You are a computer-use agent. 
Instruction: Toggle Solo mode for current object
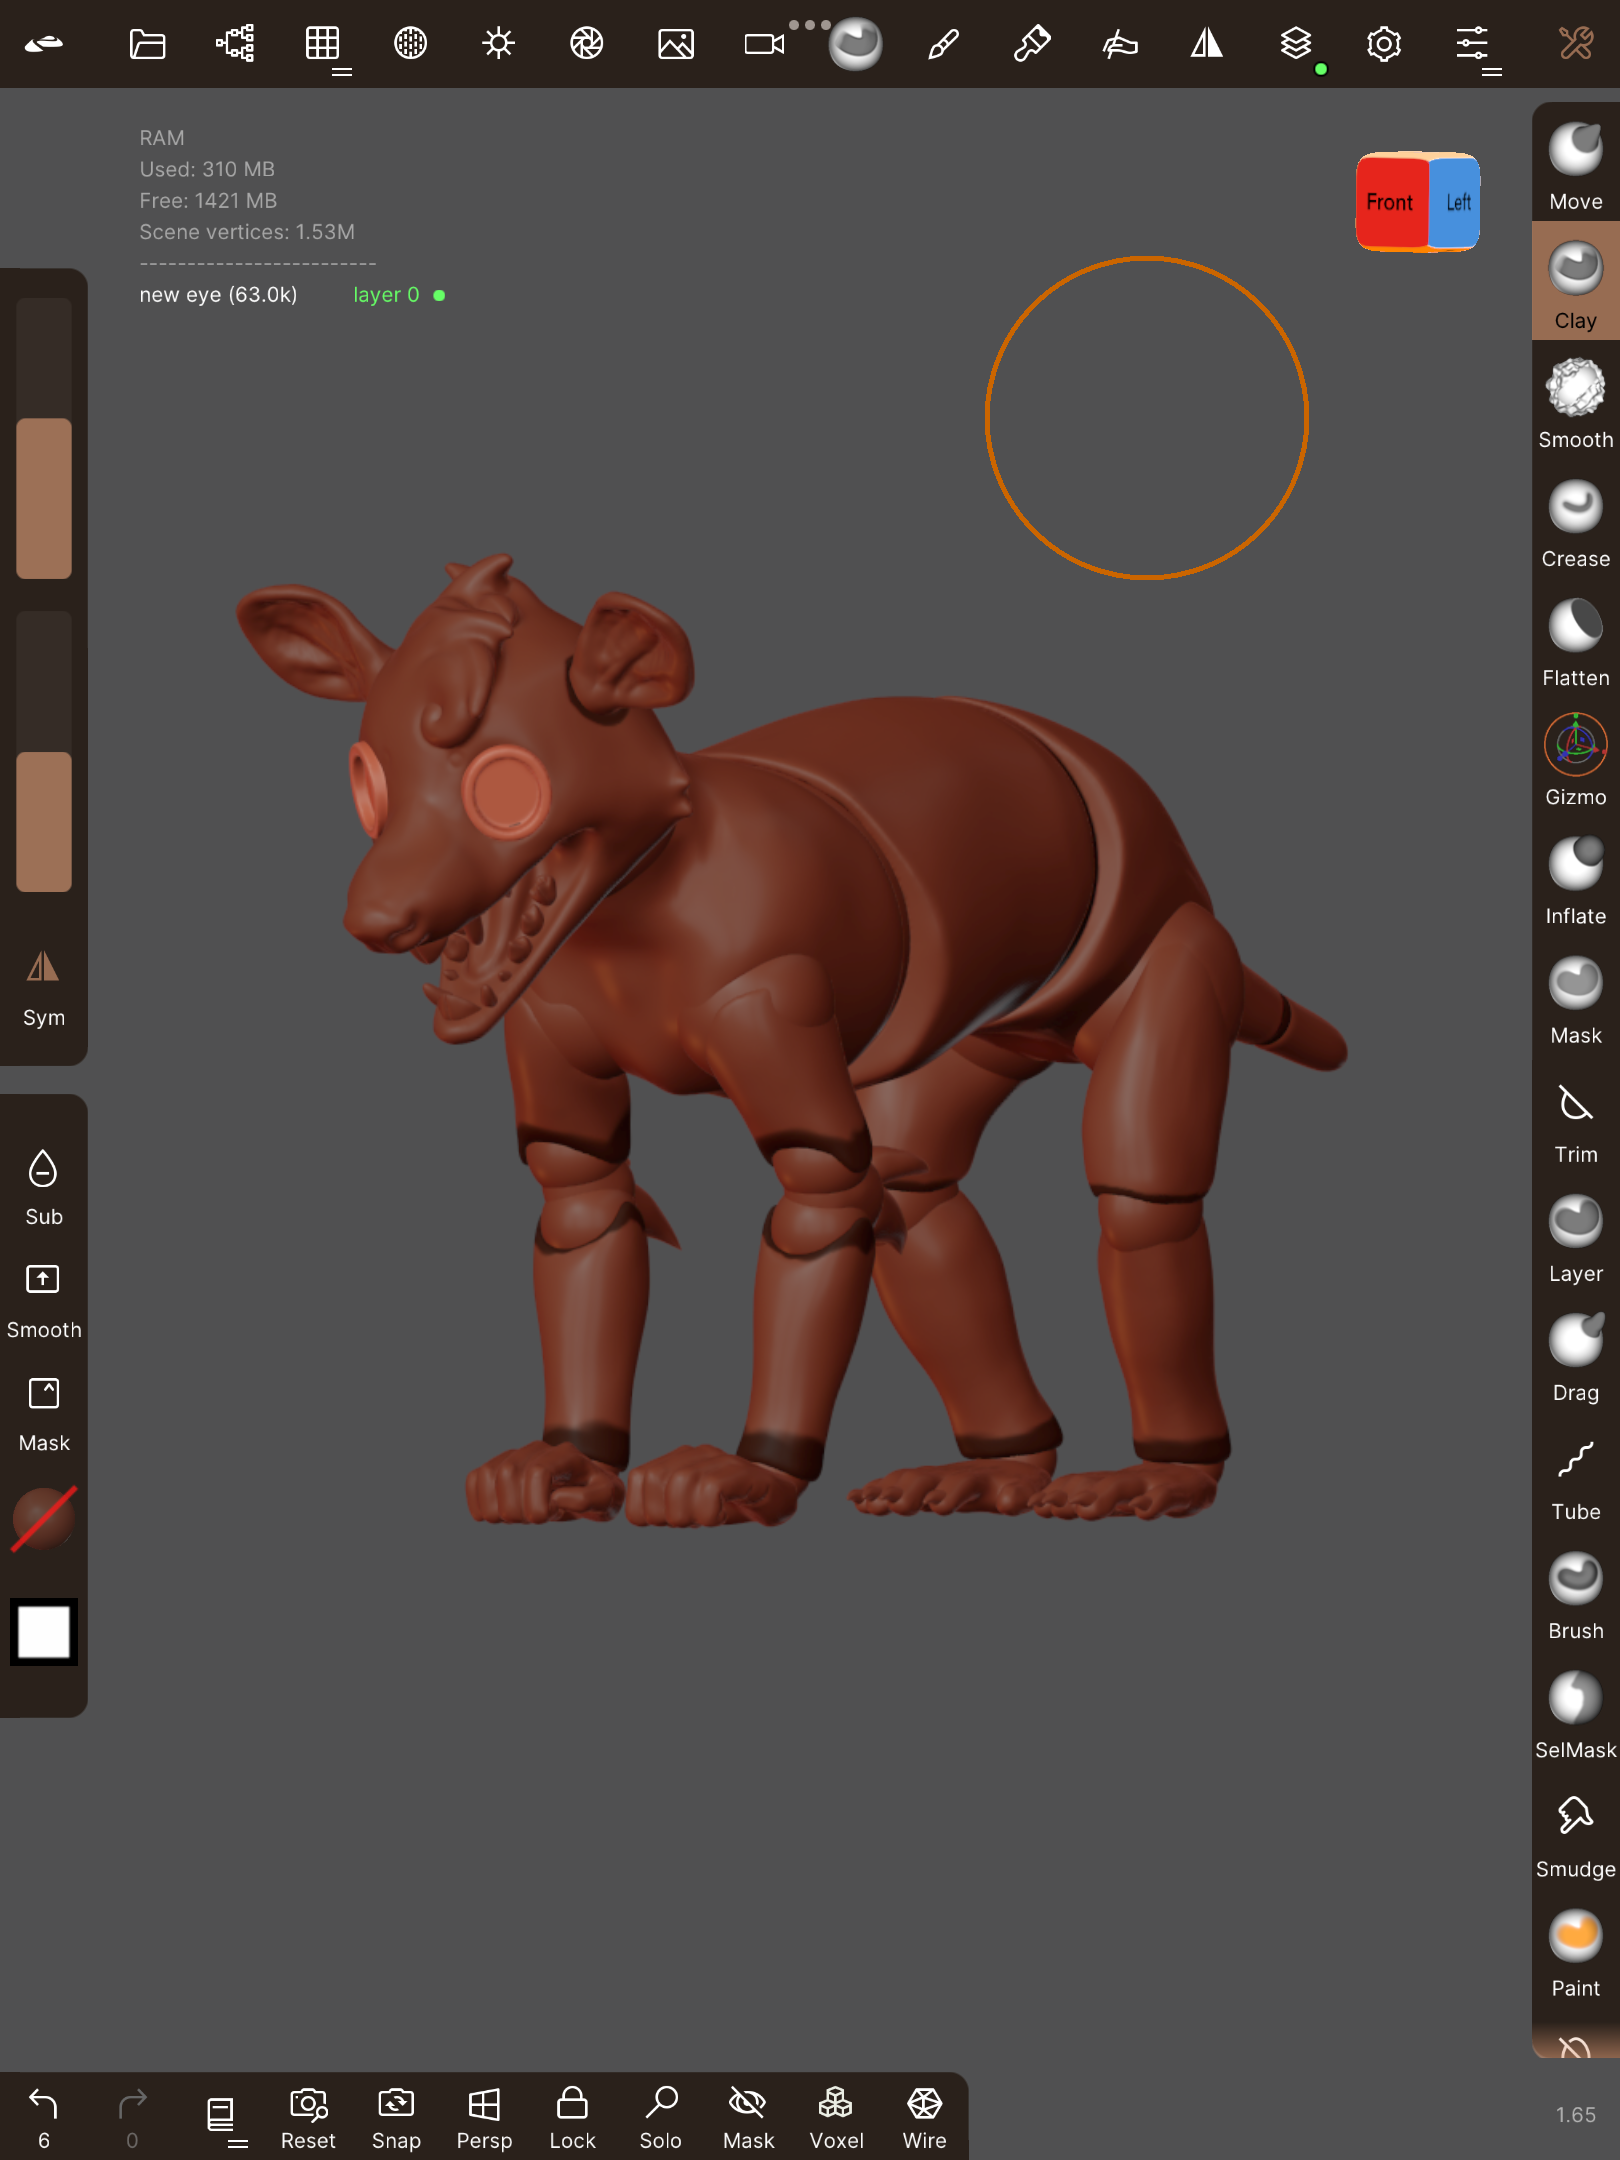660,2118
